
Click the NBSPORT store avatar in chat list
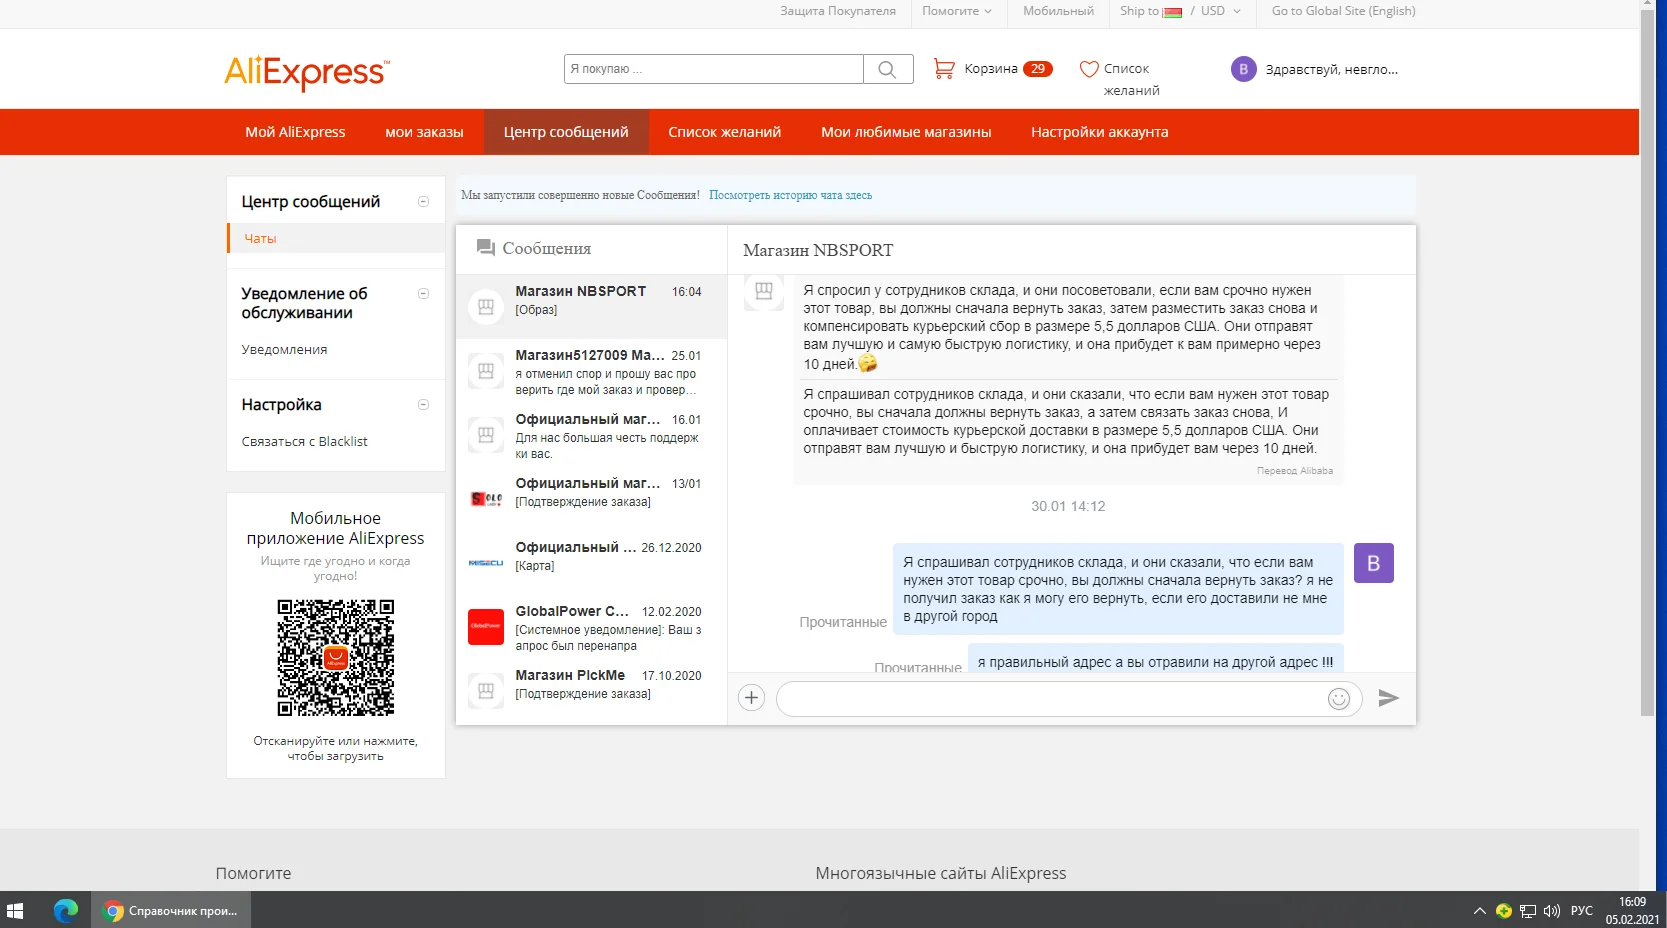coord(486,307)
